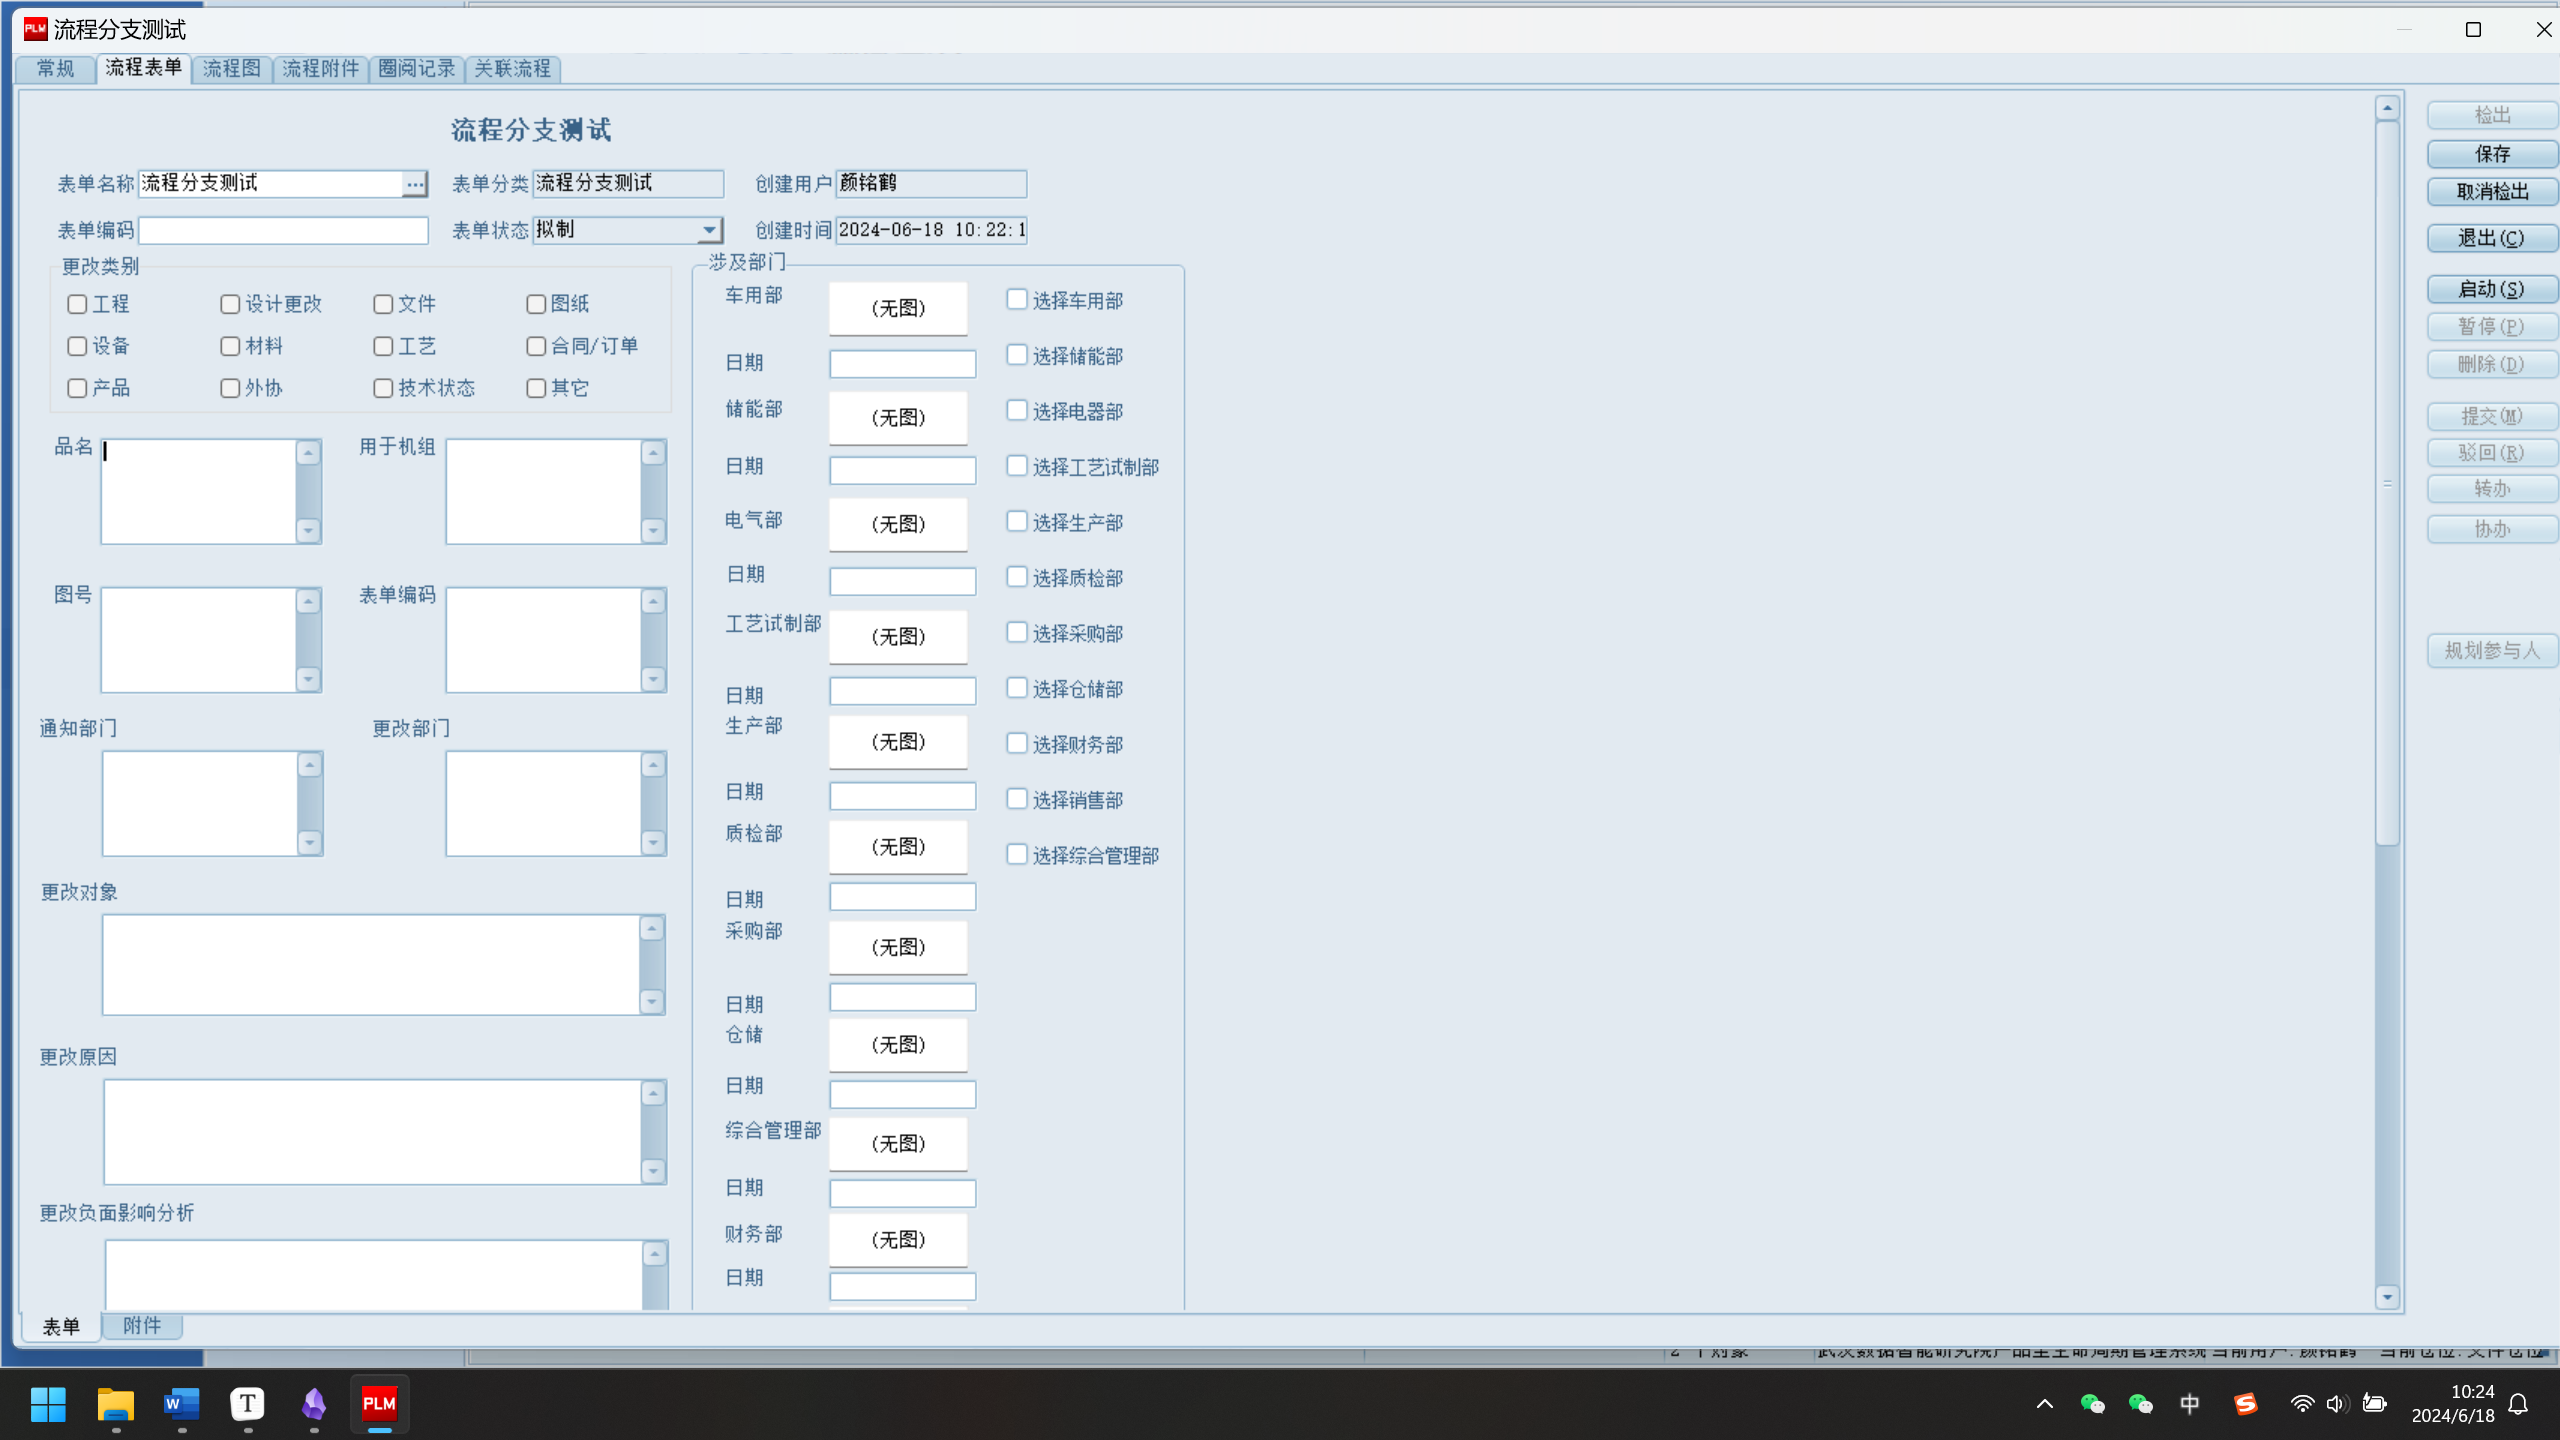Click 保存 button

2492,154
